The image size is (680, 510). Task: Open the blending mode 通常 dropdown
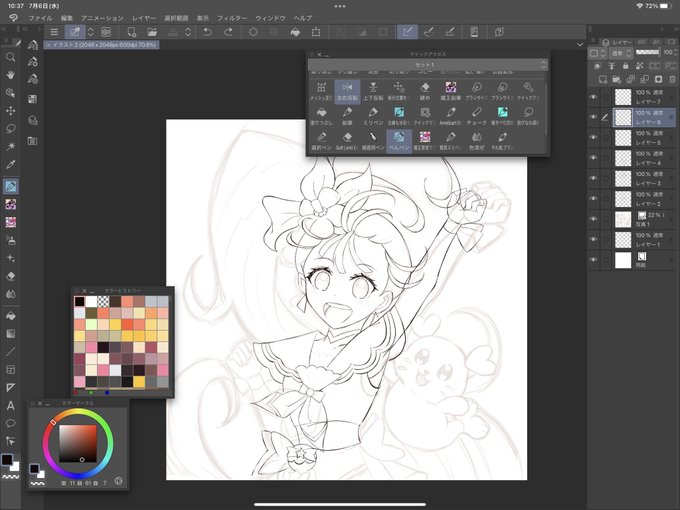tap(621, 53)
